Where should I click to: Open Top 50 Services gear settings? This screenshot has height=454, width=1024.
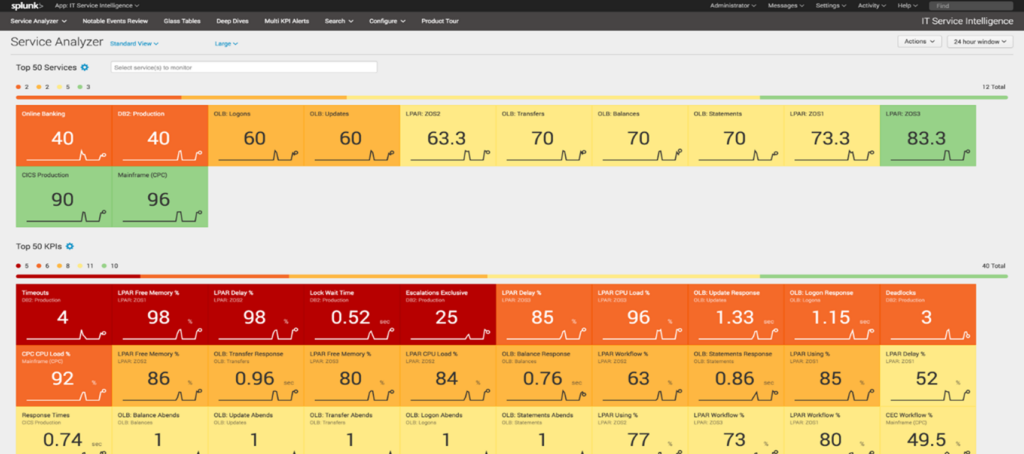(85, 67)
